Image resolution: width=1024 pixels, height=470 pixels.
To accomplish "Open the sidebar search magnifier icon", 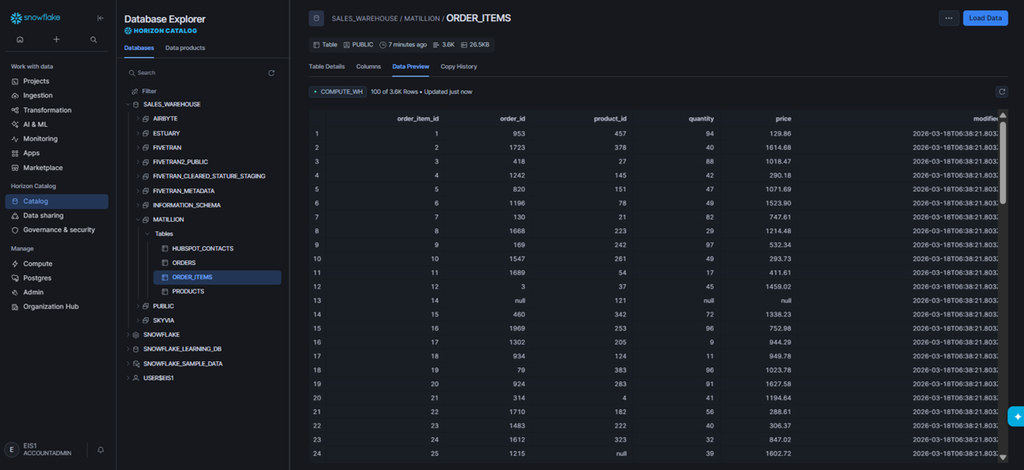I will [x=93, y=40].
